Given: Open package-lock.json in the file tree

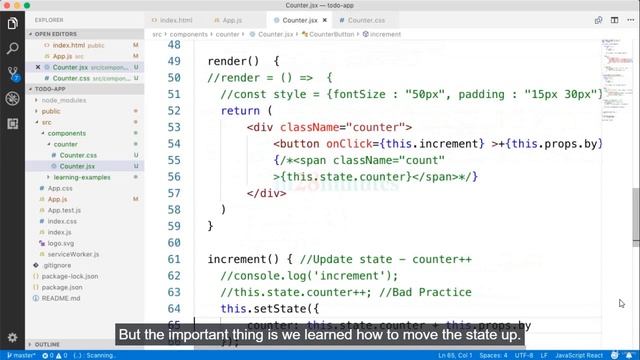Looking at the screenshot, I should tap(70, 276).
